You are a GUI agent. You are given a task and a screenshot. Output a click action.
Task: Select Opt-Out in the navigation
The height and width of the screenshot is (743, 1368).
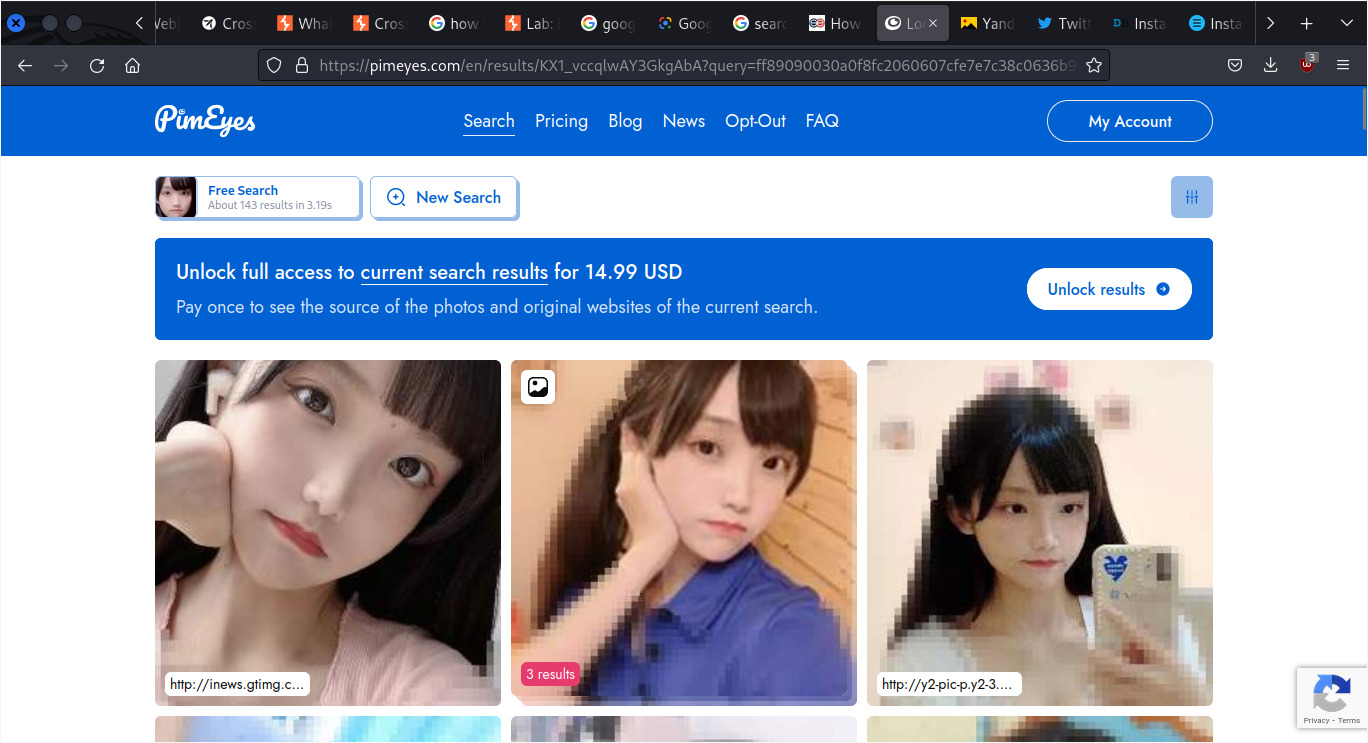coord(755,120)
